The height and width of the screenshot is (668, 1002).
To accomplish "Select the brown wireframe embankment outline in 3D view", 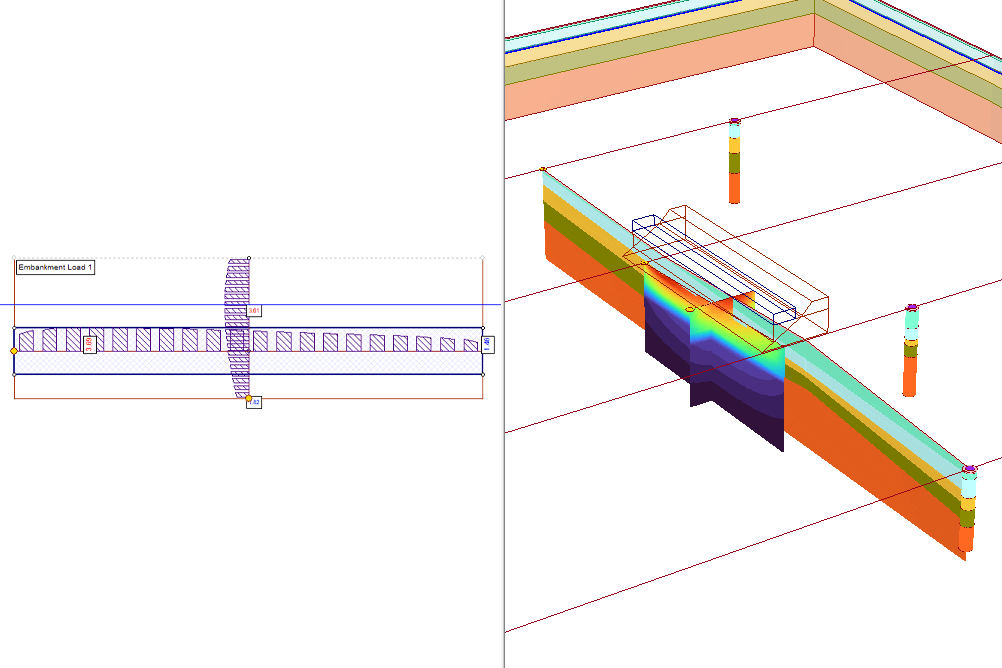I will [x=725, y=279].
